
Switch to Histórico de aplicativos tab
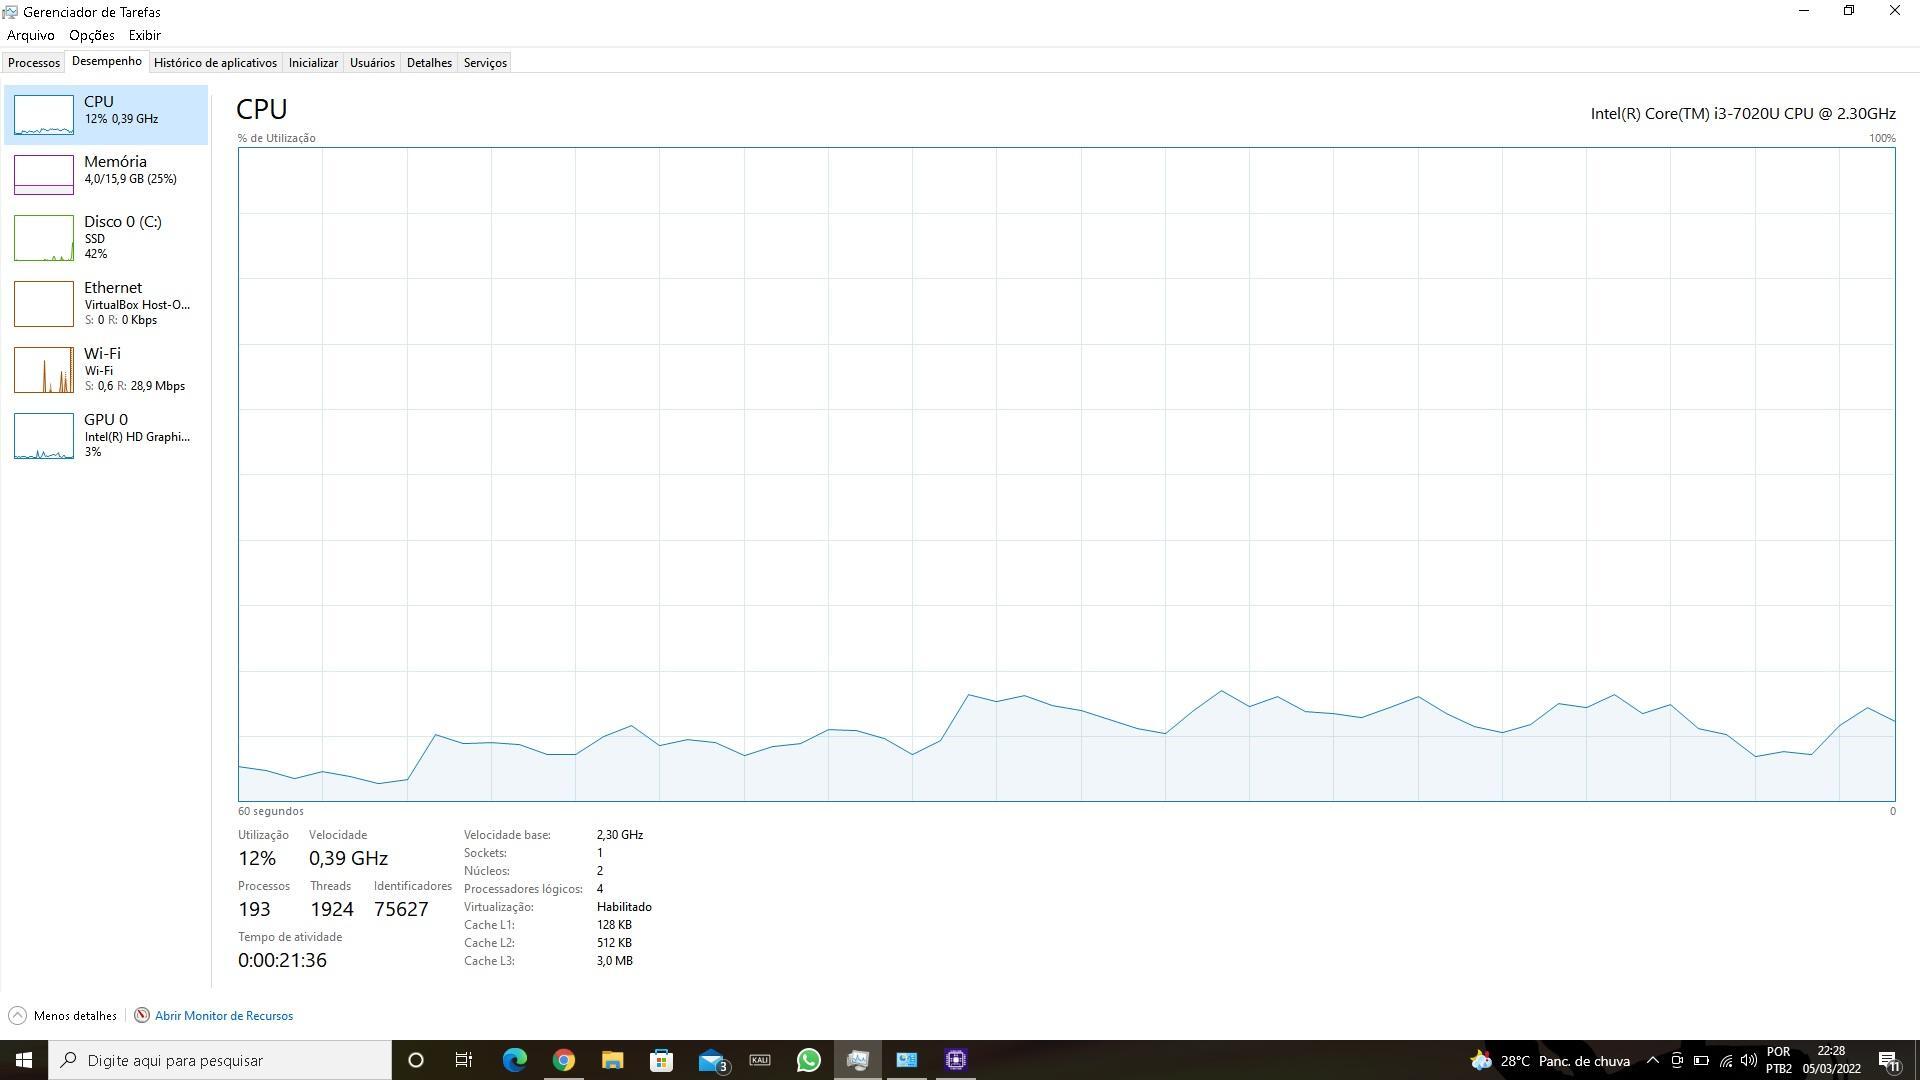point(215,62)
